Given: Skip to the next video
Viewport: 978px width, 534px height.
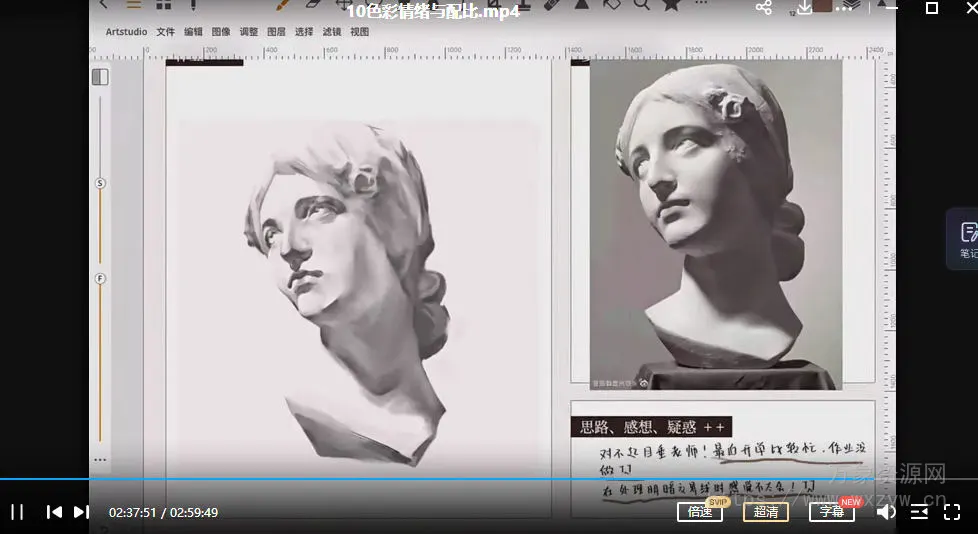Looking at the screenshot, I should (x=82, y=512).
